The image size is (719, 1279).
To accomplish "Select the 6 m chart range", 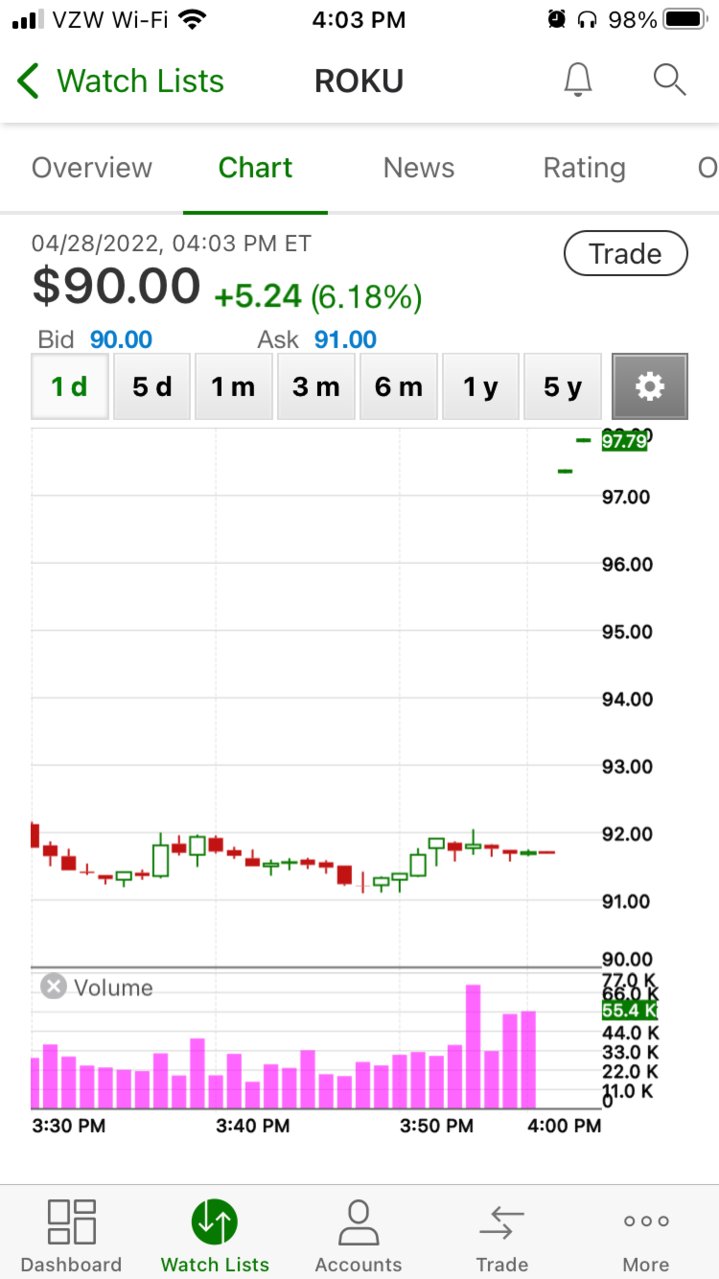I will tap(398, 386).
